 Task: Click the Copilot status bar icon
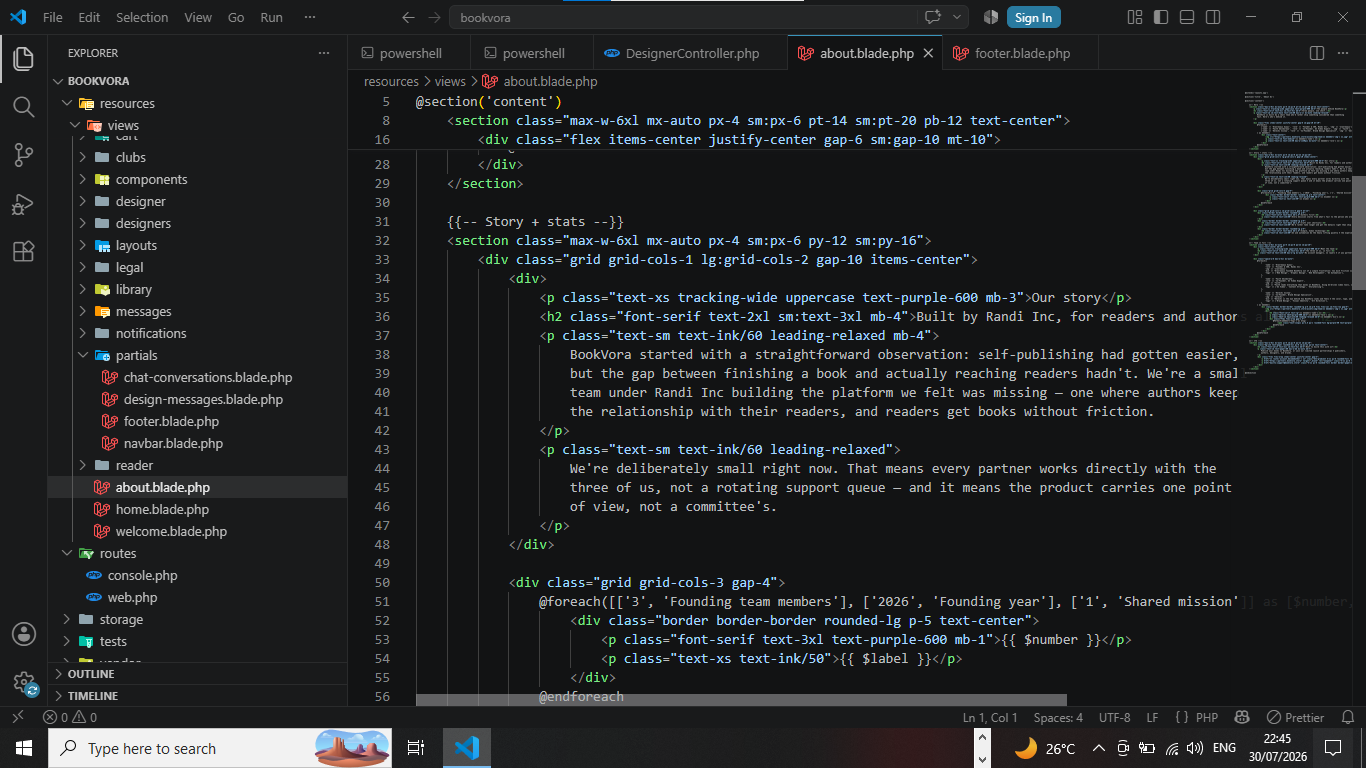[1241, 717]
